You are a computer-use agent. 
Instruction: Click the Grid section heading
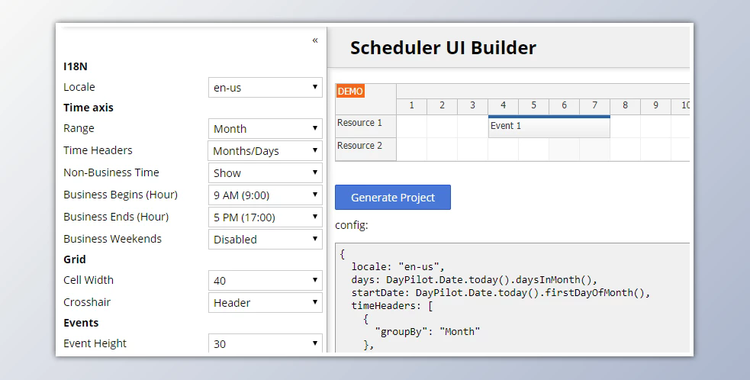(x=75, y=259)
